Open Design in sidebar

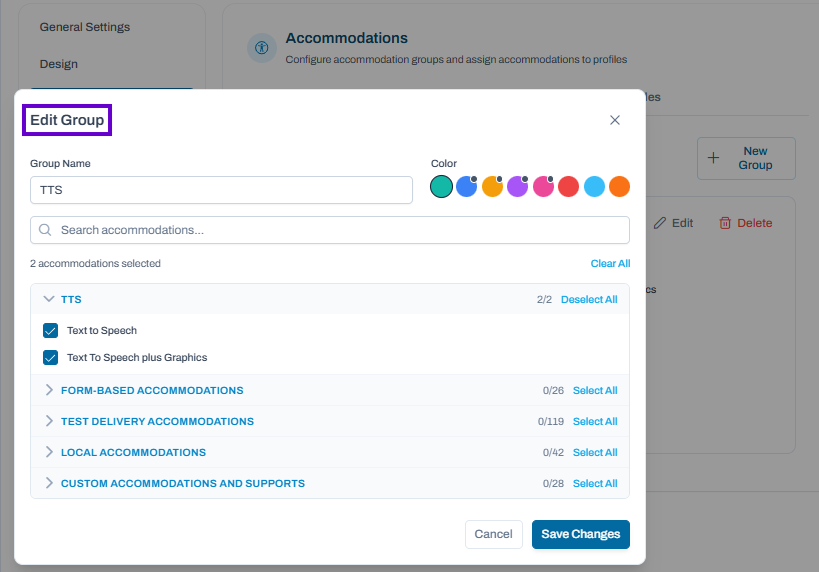[x=58, y=64]
